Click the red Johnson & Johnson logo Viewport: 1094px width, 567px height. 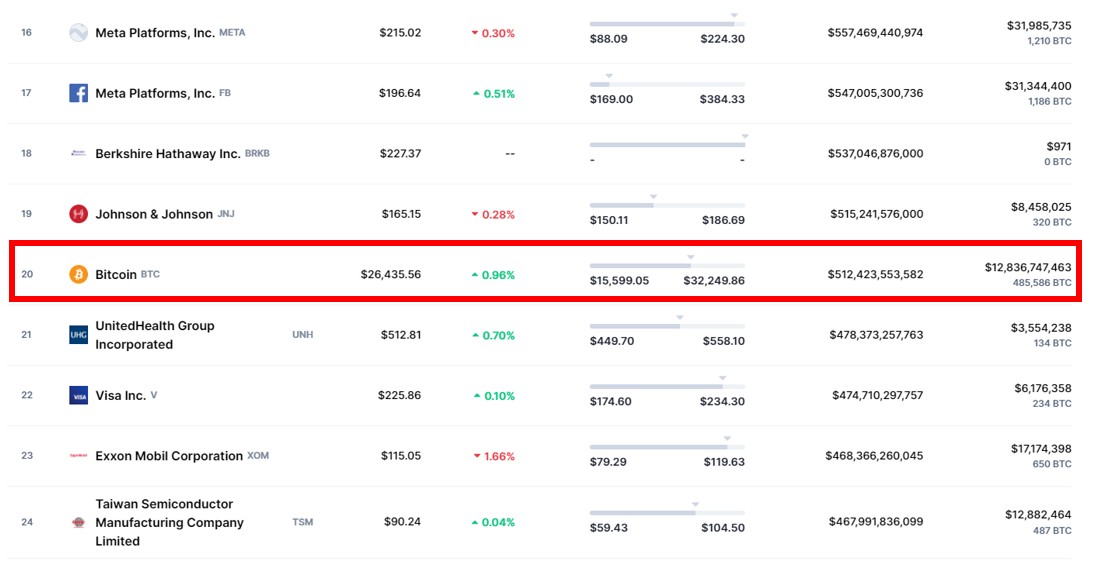(78, 214)
